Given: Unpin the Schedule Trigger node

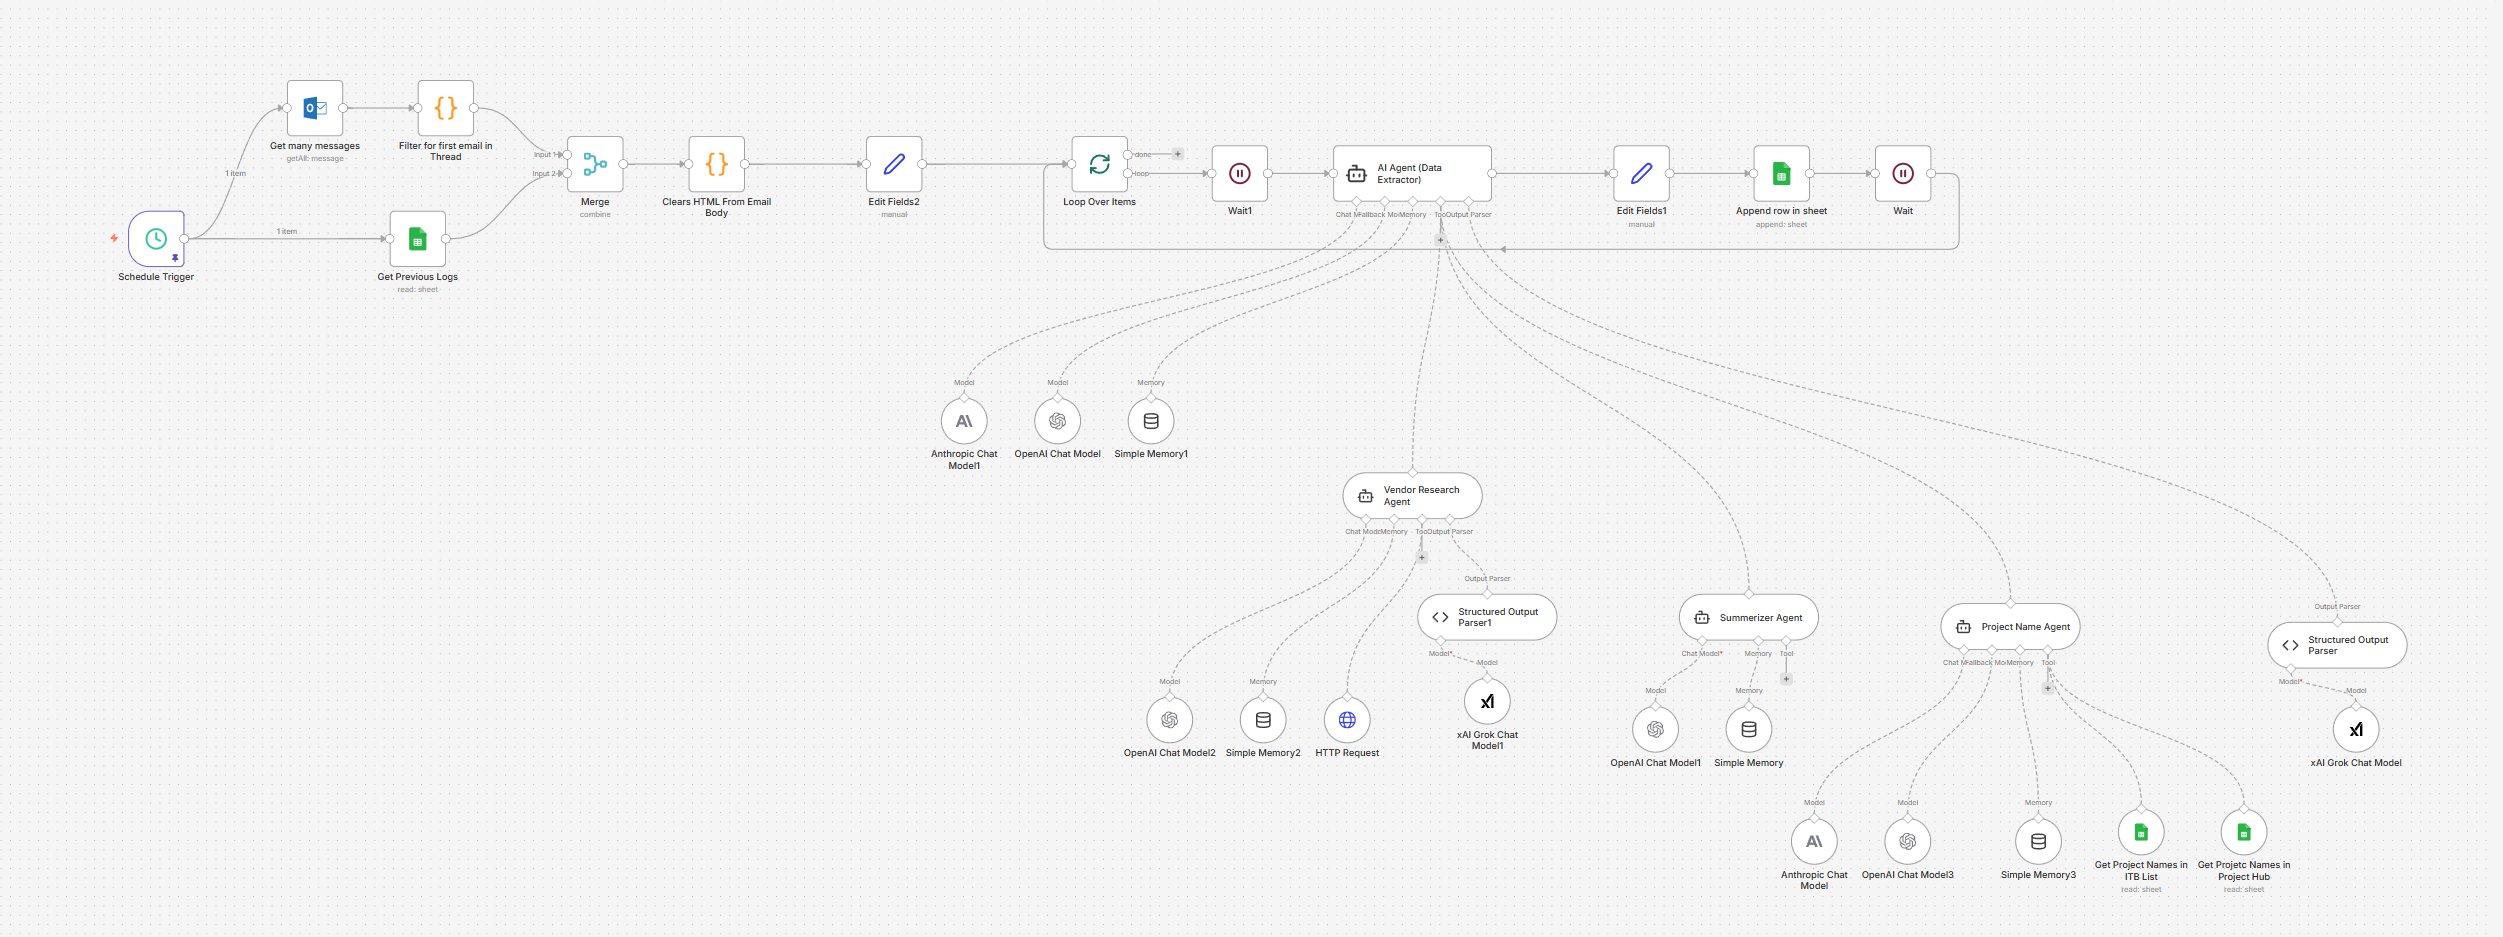Looking at the screenshot, I should pos(176,258).
